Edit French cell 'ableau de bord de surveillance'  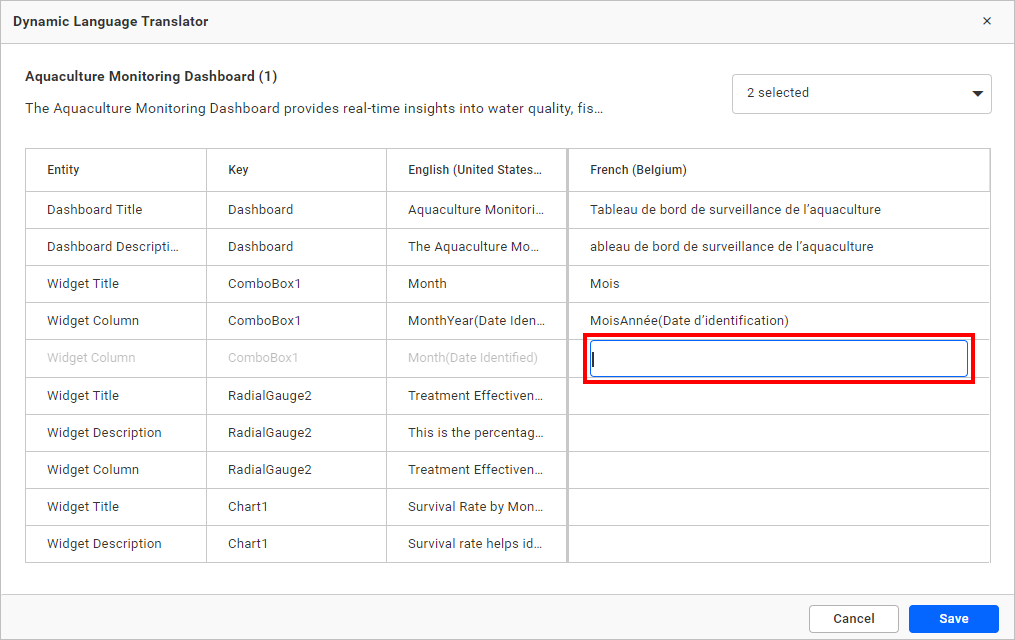(x=731, y=247)
